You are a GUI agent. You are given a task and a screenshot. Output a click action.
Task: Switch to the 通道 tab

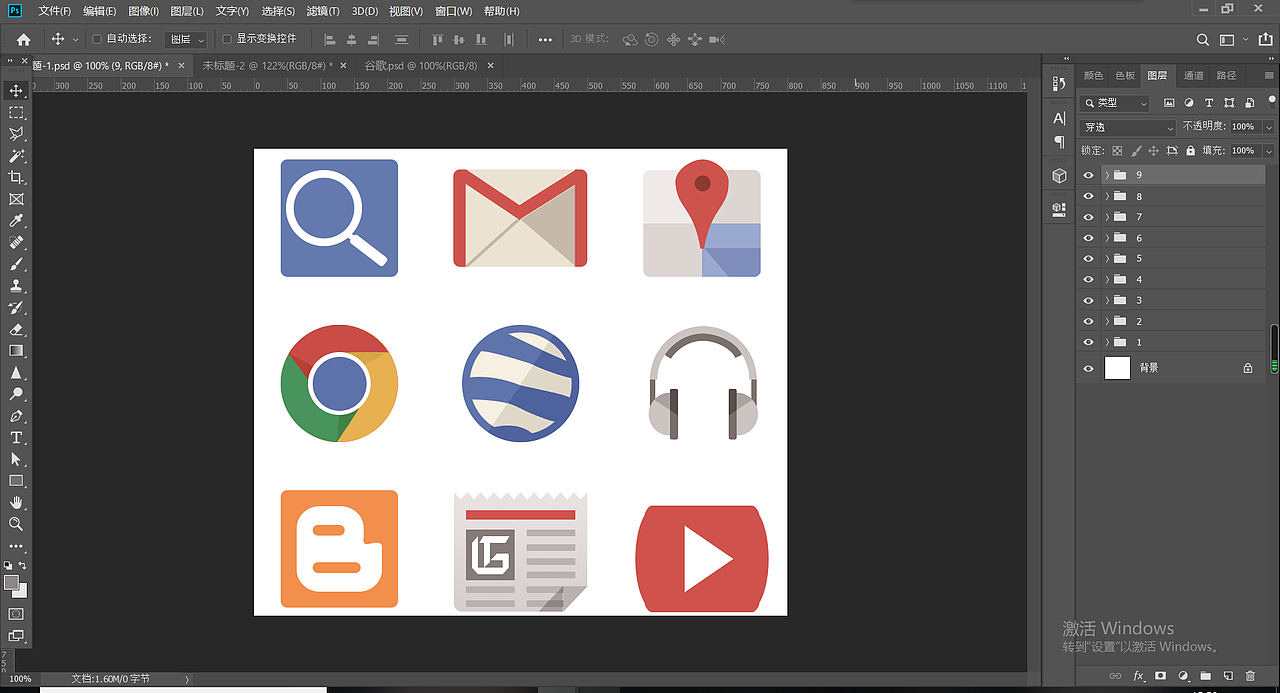pos(1194,75)
